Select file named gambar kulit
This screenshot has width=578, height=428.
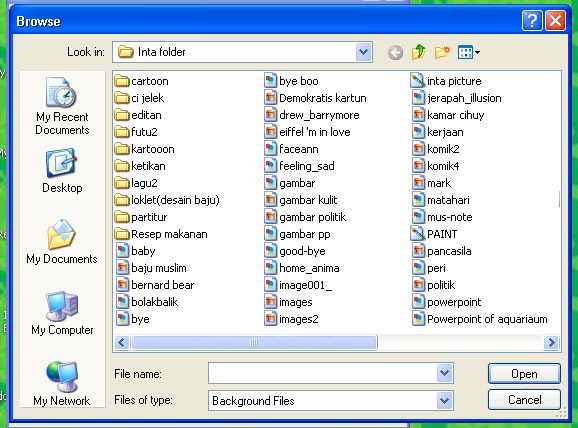click(301, 200)
